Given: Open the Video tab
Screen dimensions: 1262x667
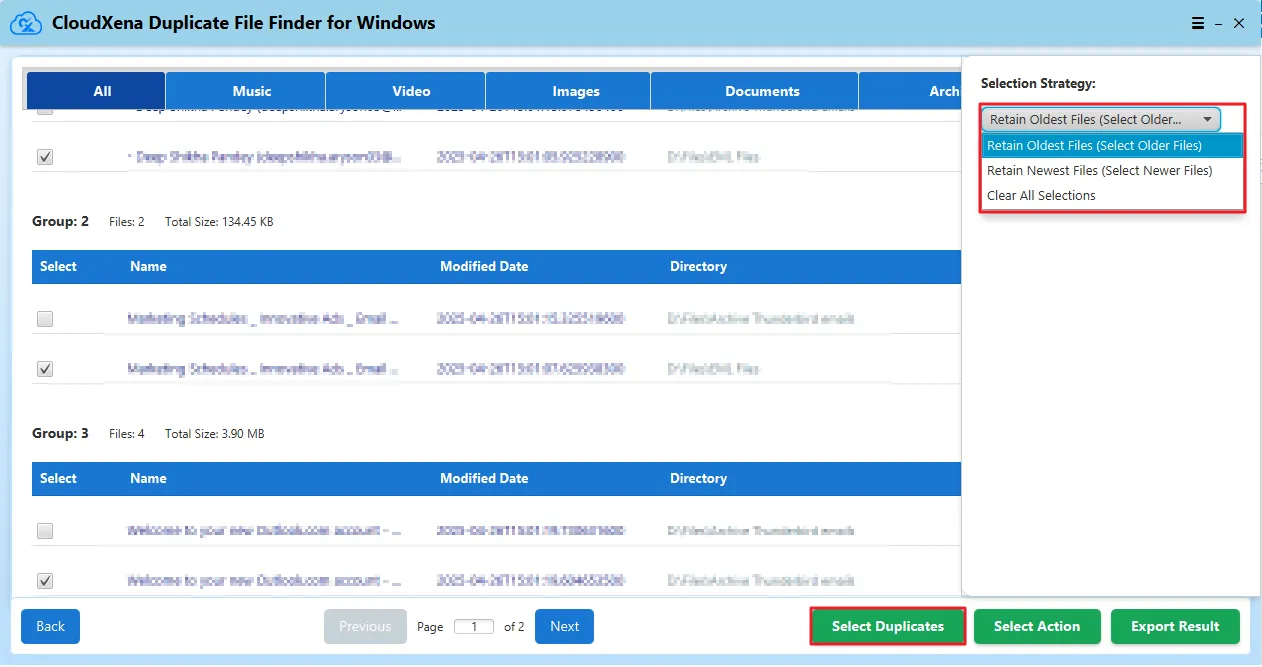Looking at the screenshot, I should pyautogui.click(x=411, y=91).
